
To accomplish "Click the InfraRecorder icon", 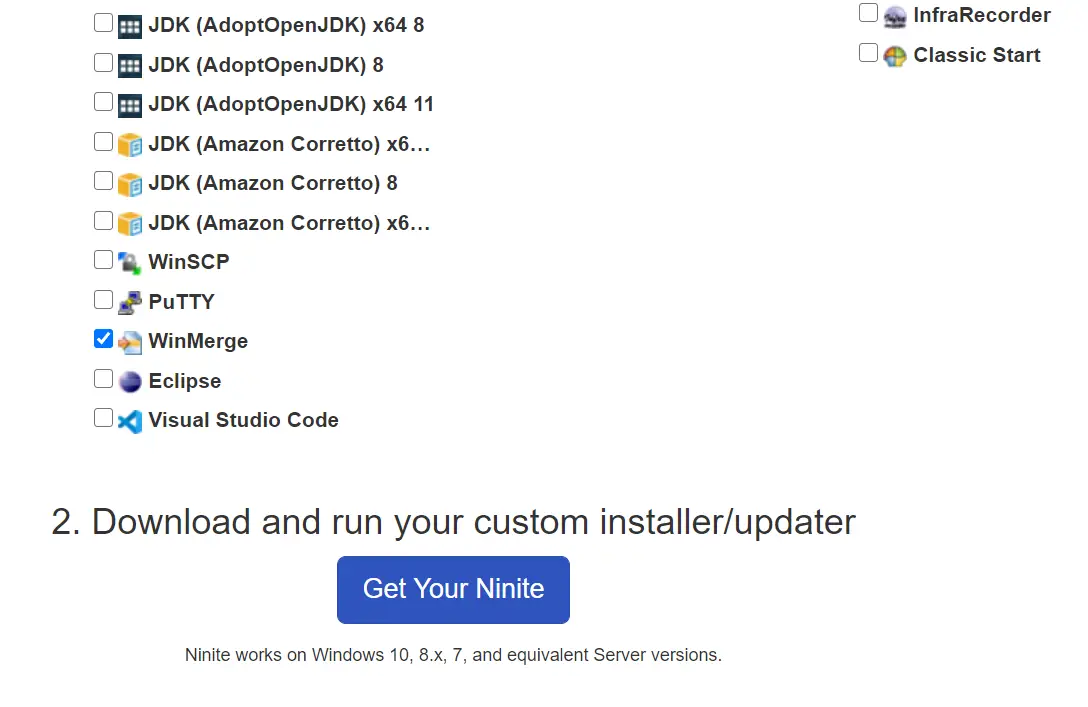I will tap(895, 17).
